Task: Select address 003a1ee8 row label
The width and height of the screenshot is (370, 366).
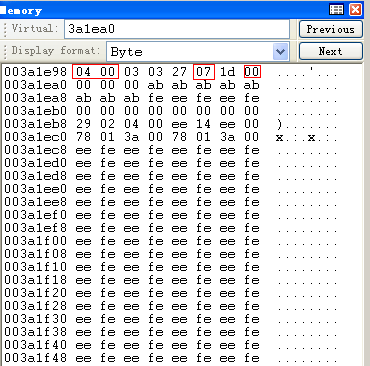Action: point(35,202)
